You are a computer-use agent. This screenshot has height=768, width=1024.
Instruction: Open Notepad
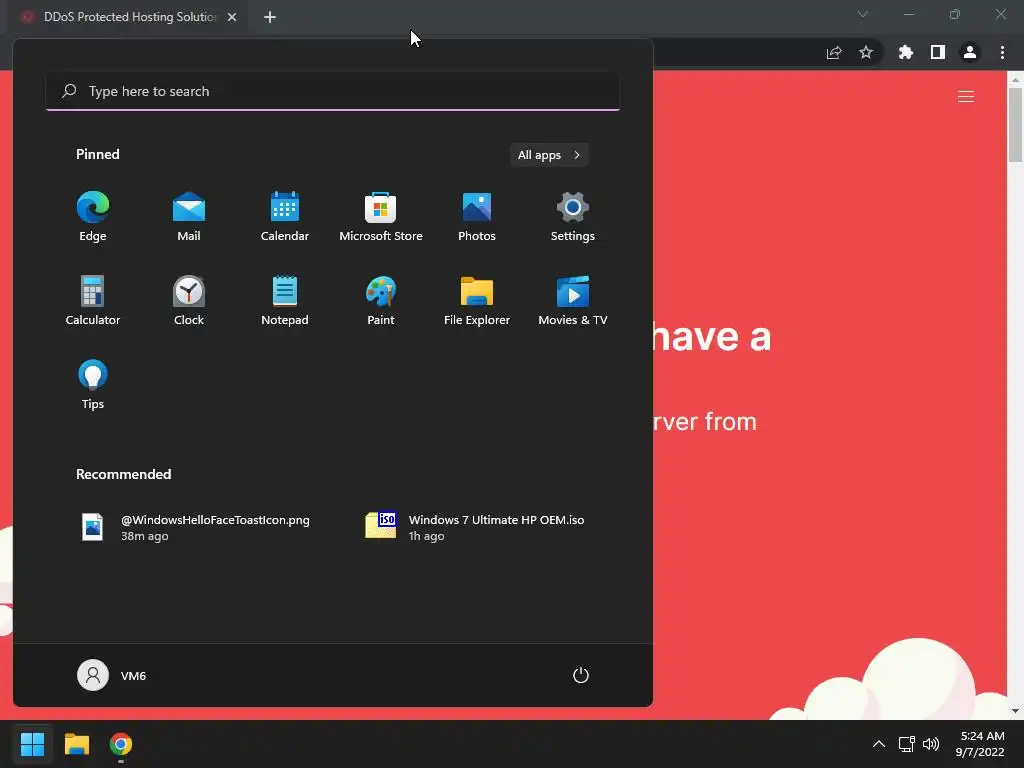coord(285,300)
